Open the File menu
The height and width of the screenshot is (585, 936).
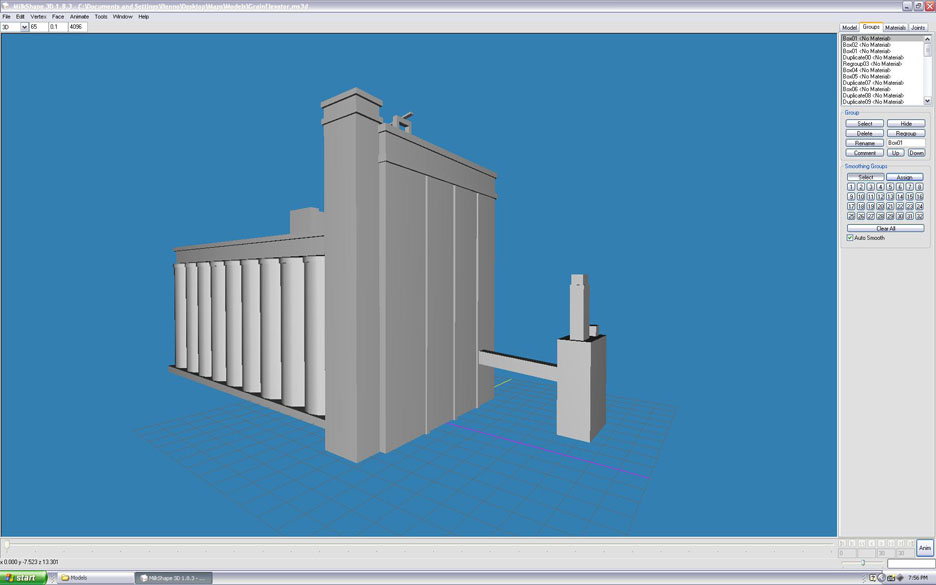tap(7, 17)
